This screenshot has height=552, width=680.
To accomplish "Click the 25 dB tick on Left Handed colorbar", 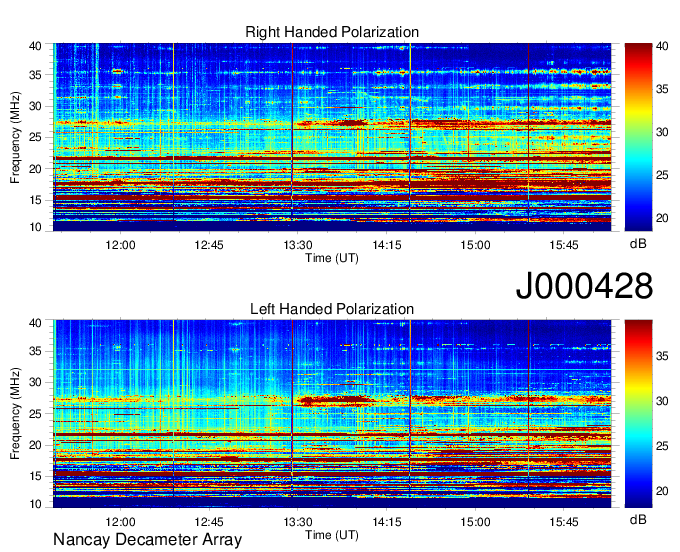I will click(x=662, y=446).
